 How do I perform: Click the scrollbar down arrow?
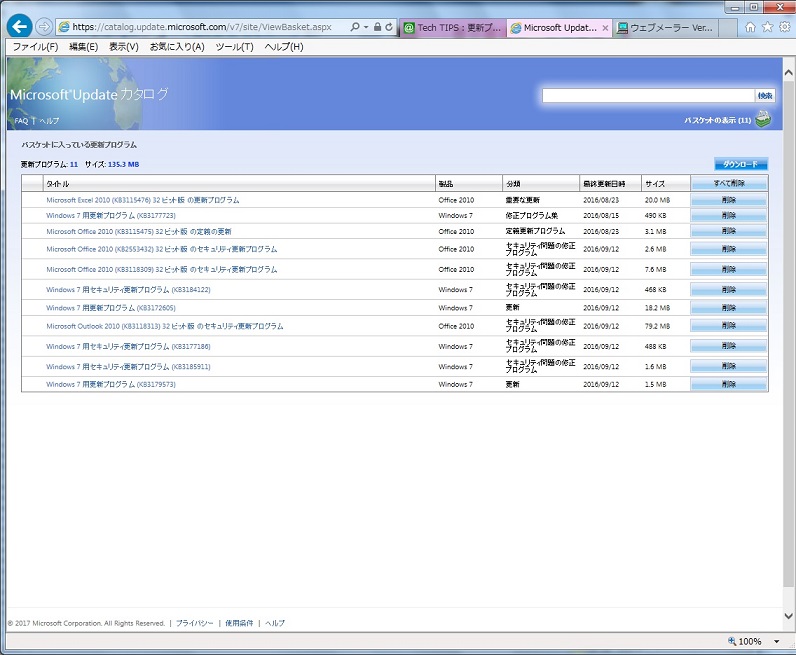[x=788, y=616]
